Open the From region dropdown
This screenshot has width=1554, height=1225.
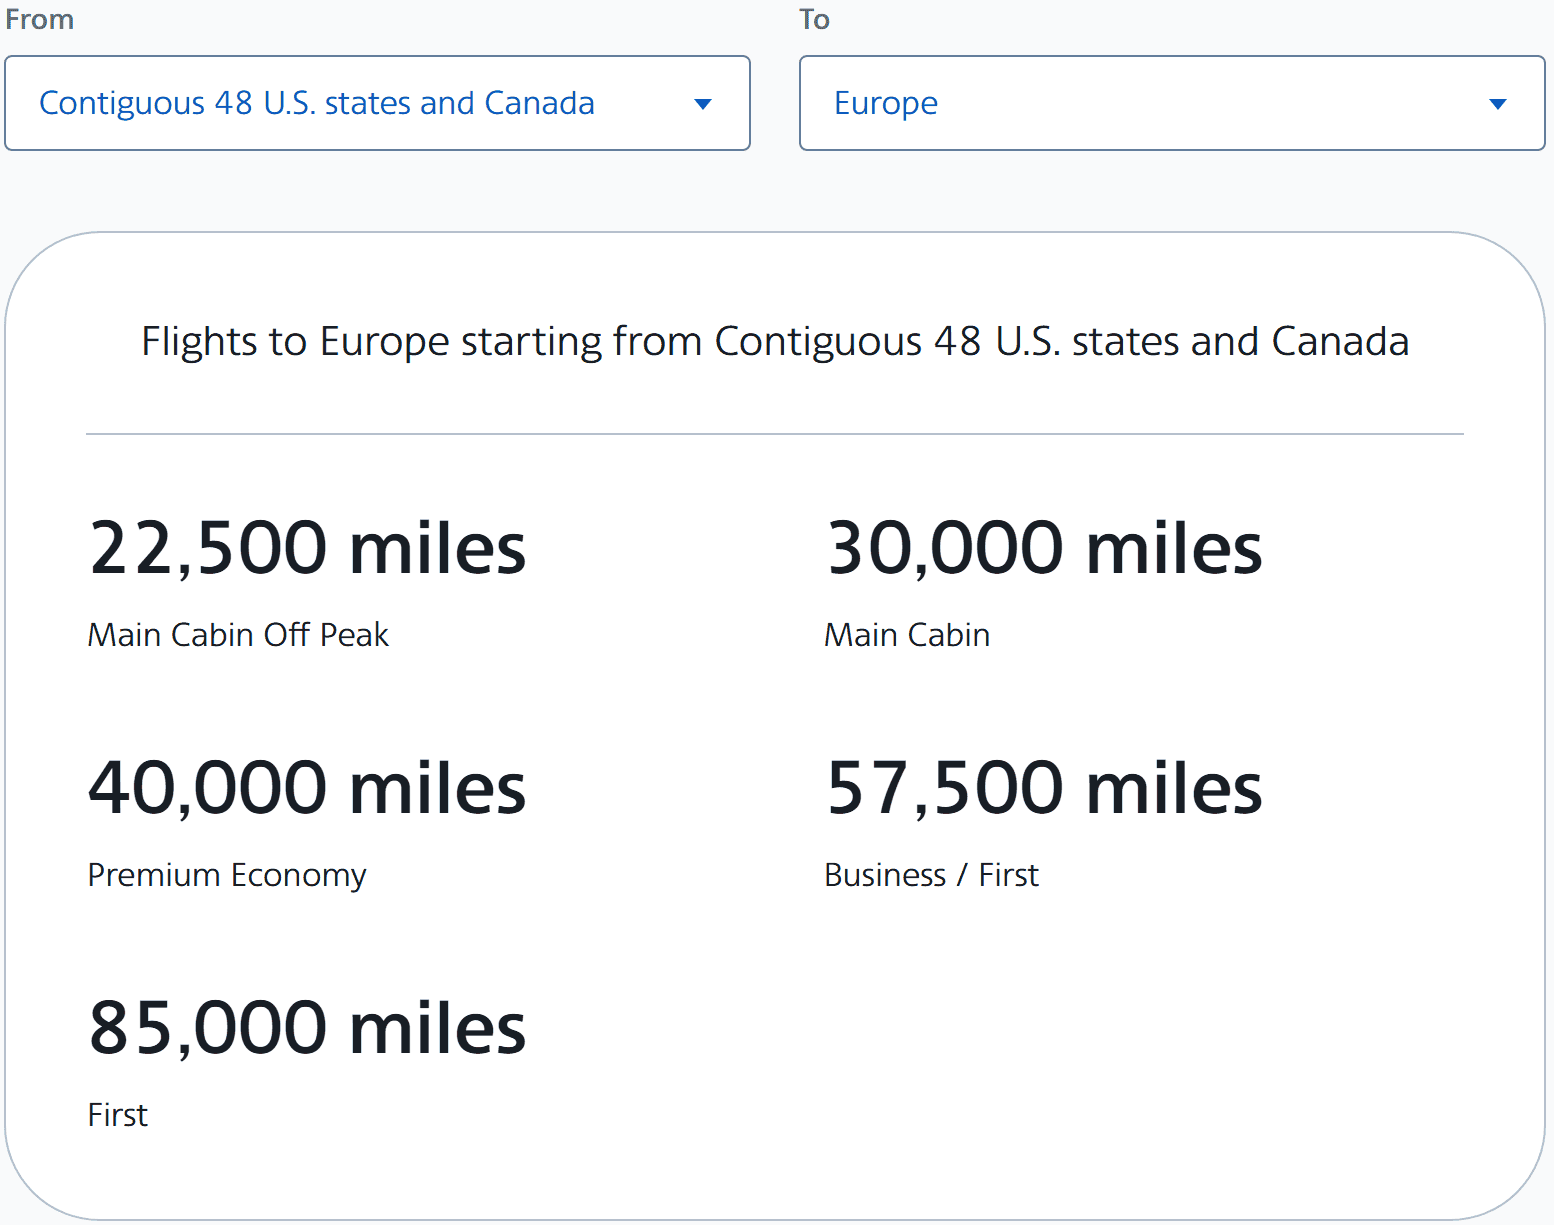pos(377,103)
